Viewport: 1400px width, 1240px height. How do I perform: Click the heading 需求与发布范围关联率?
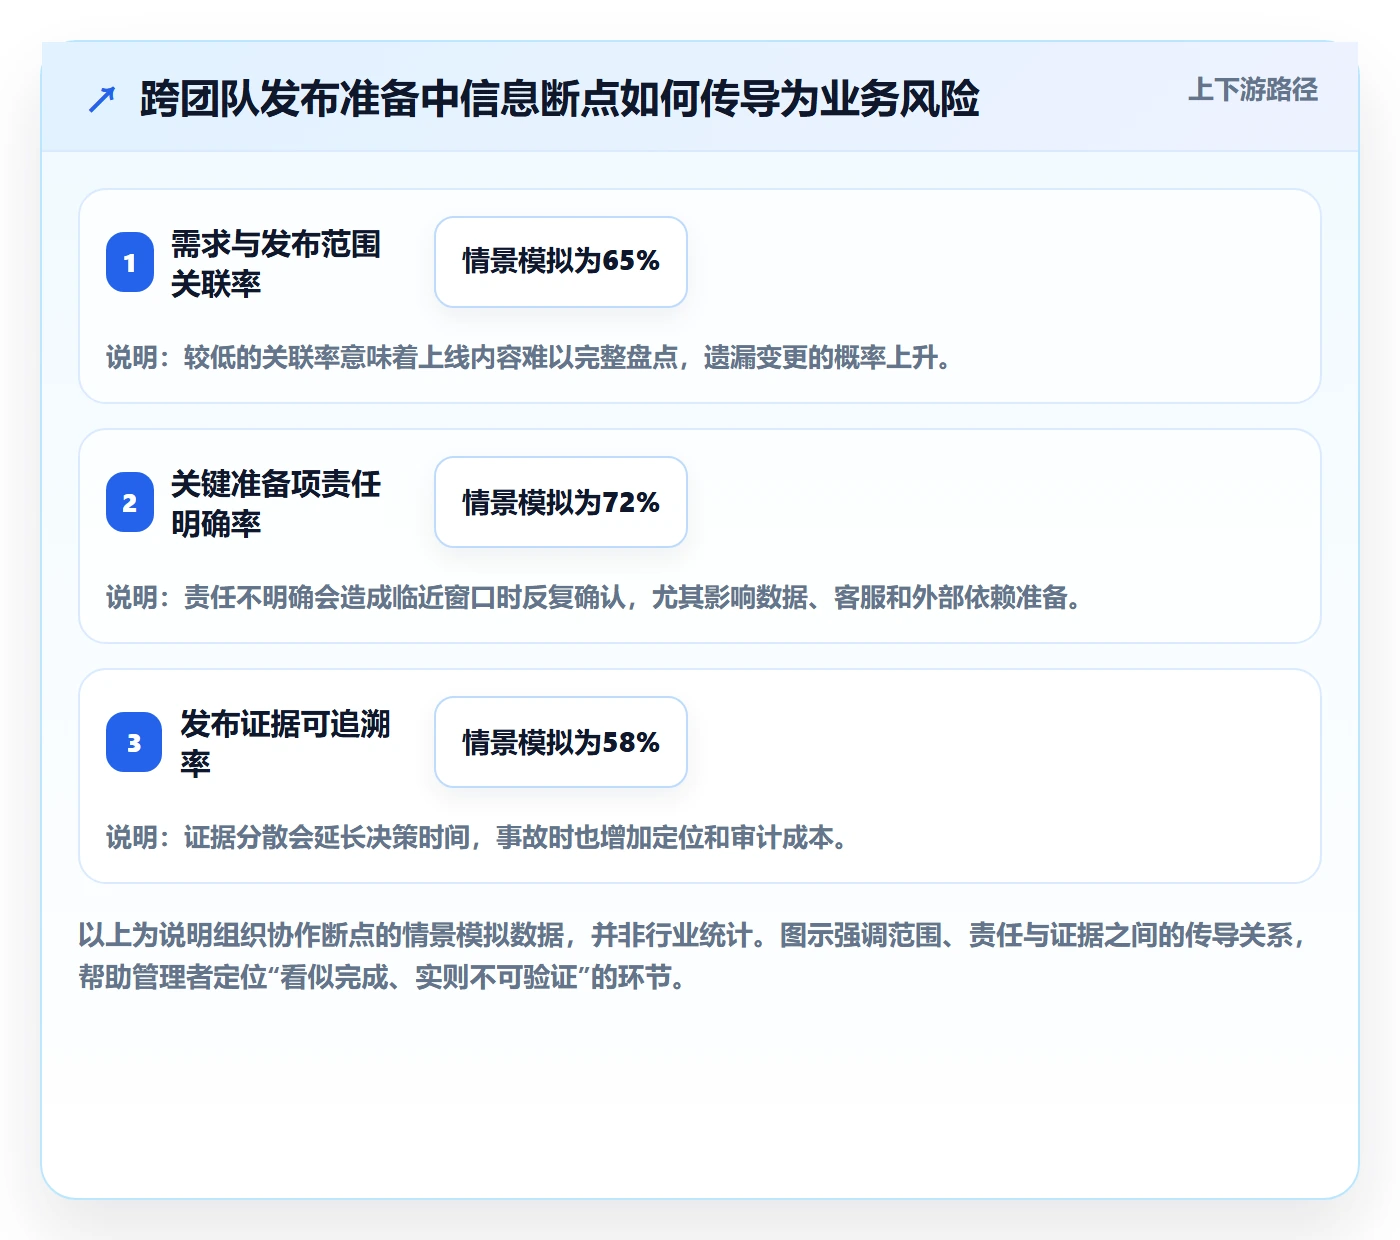(x=276, y=263)
